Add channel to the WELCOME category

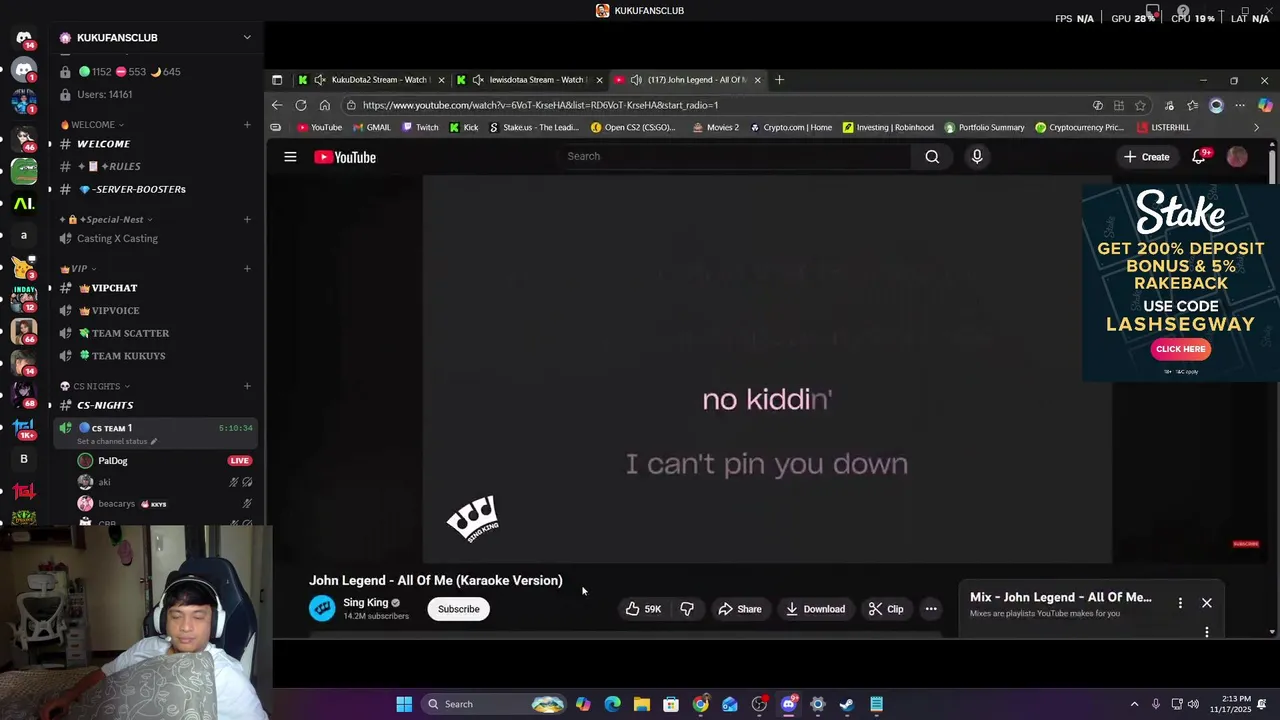(x=247, y=125)
